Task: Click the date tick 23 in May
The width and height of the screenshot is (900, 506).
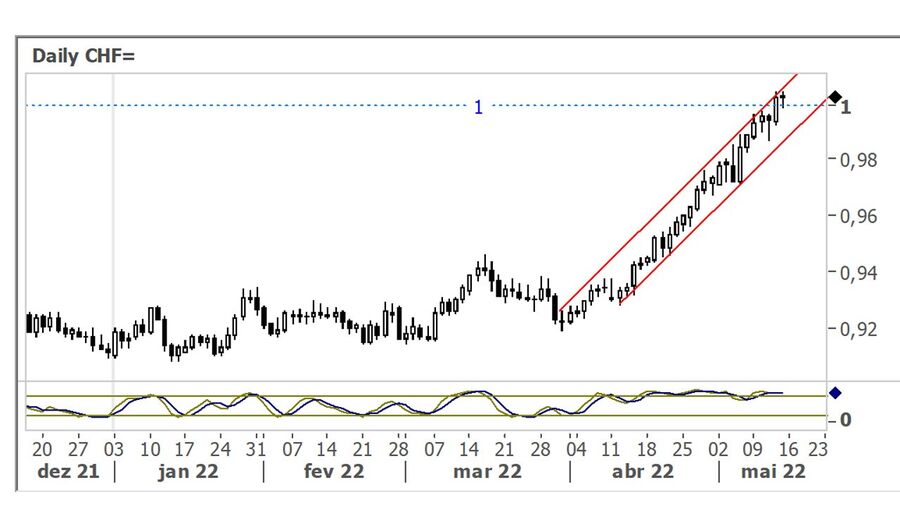Action: pos(817,449)
